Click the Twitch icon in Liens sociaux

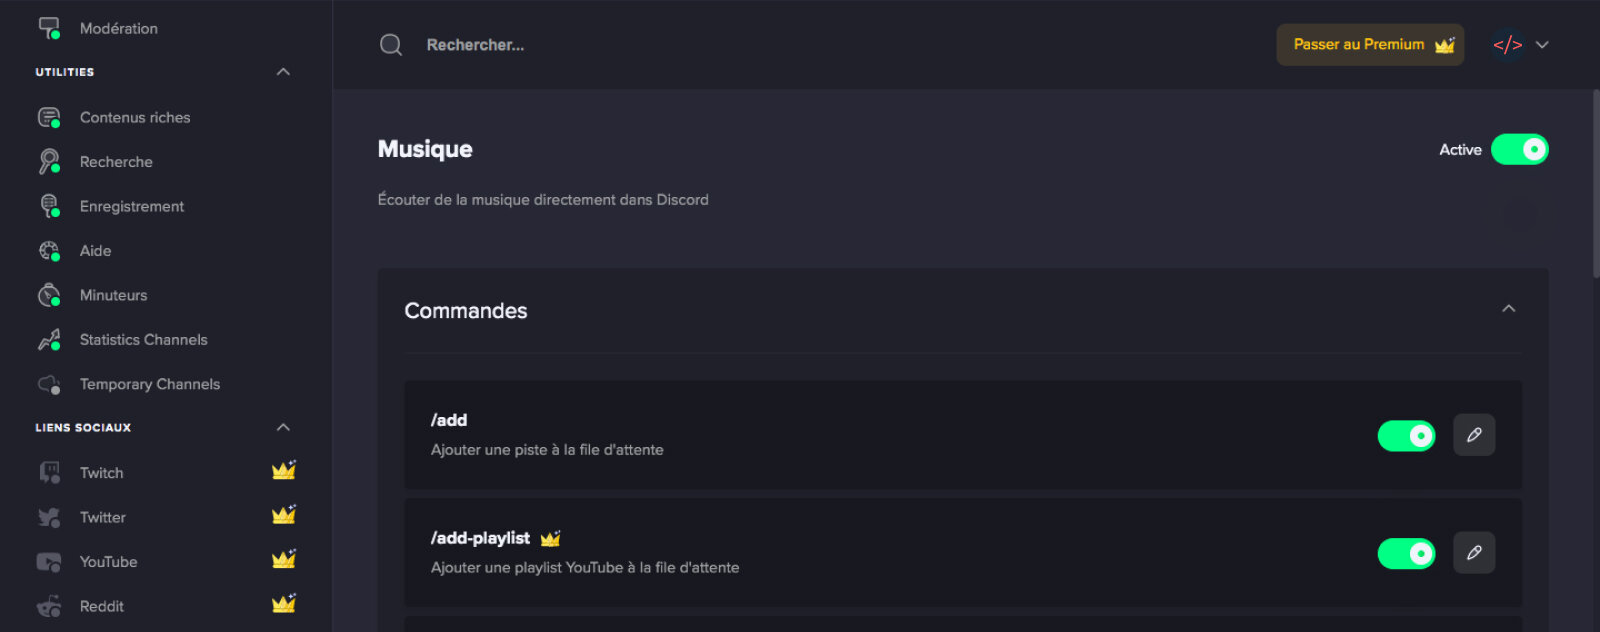(x=49, y=473)
